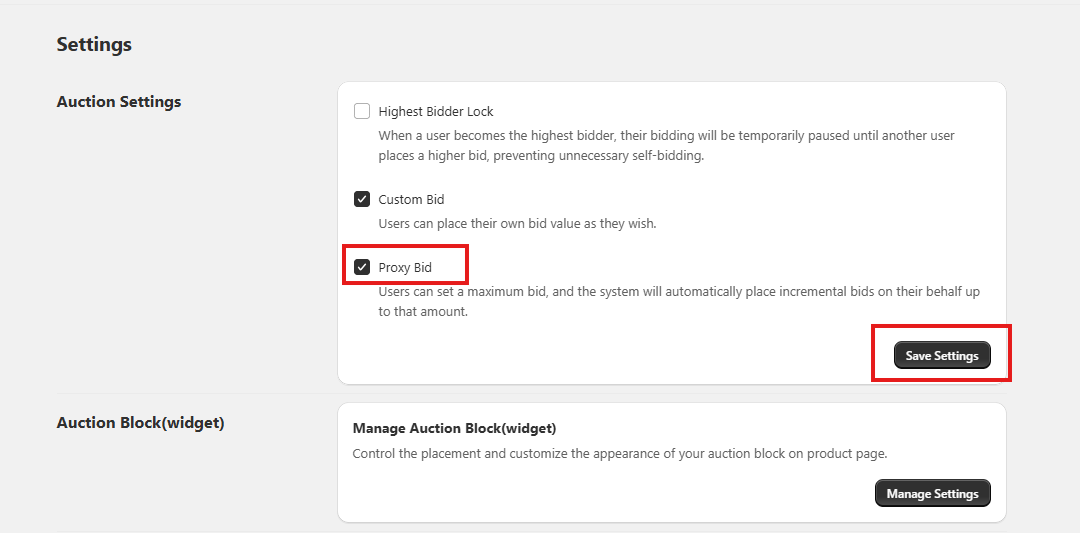Viewport: 1080px width, 533px height.
Task: Select the "Auction Block(widget)" section heading on the left
Action: [x=140, y=423]
